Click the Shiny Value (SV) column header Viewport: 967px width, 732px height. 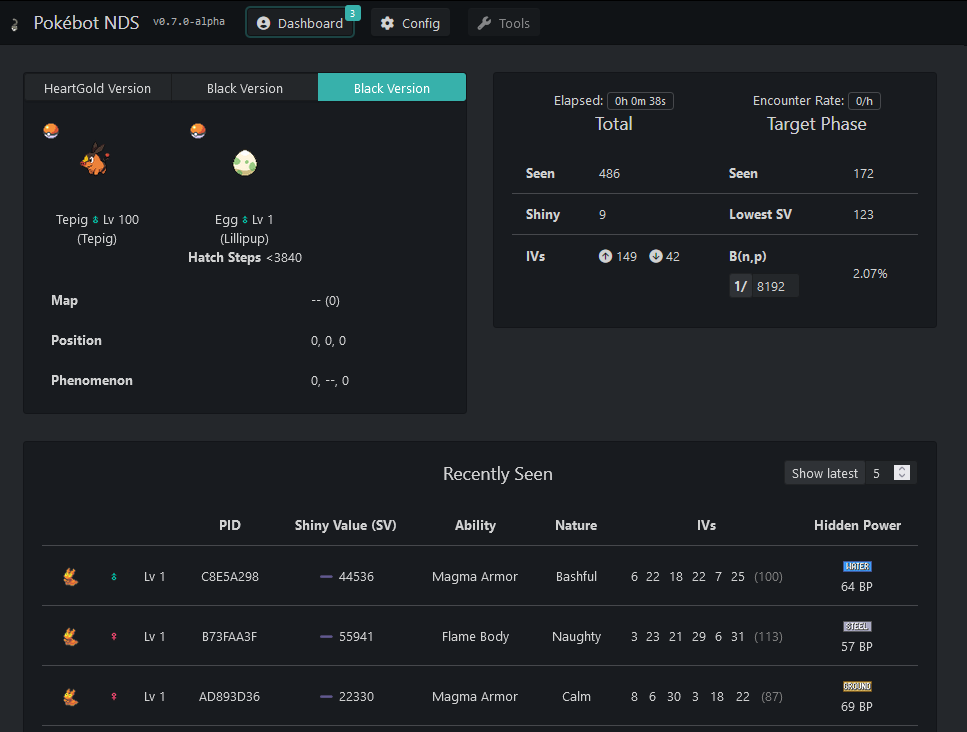345,525
